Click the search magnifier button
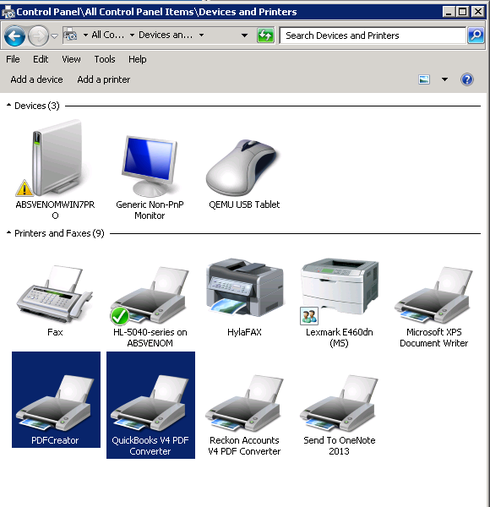 click(476, 35)
